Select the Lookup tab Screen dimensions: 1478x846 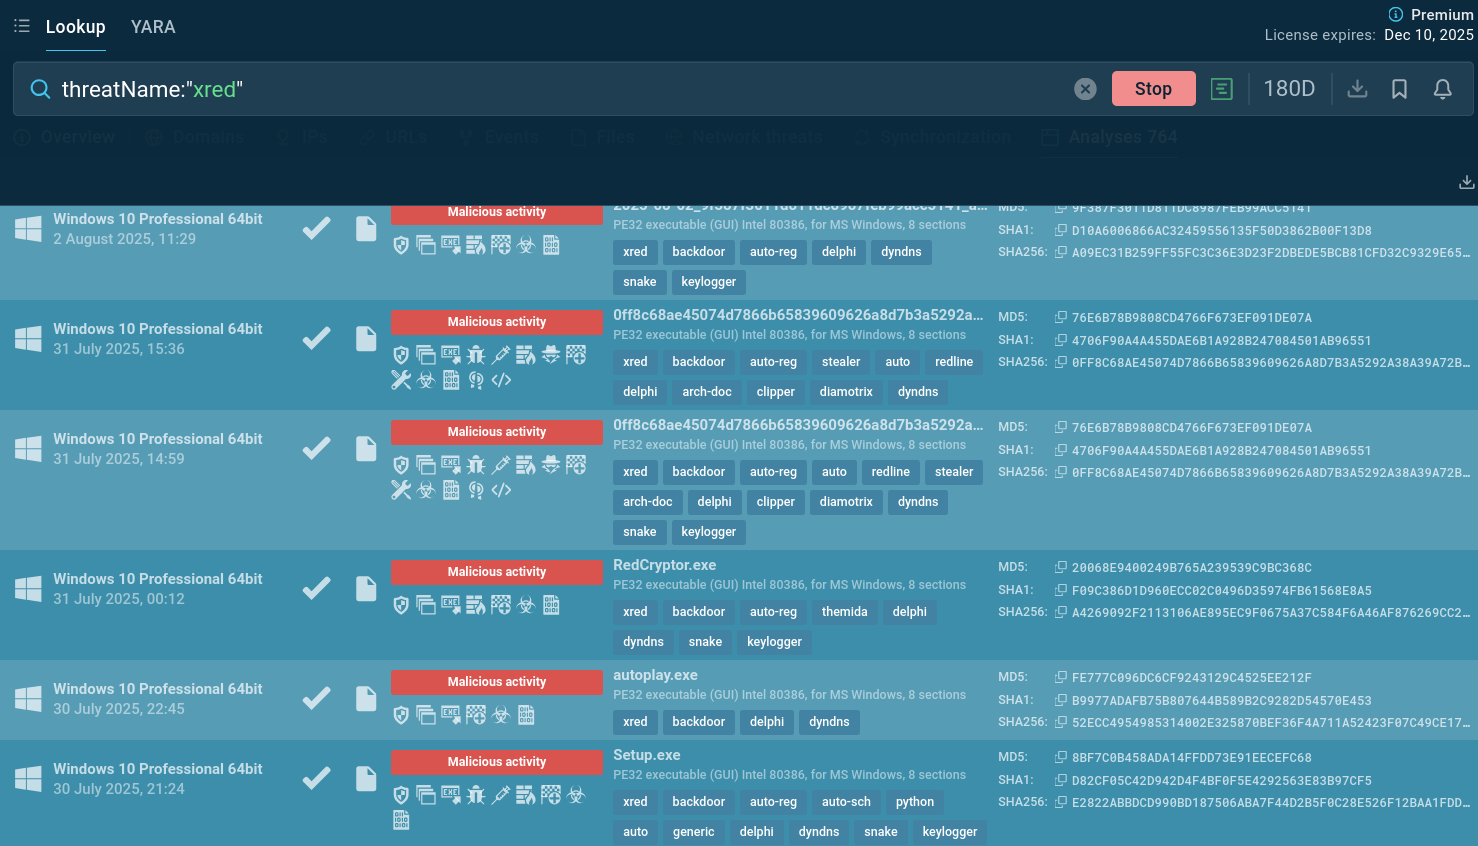coord(75,27)
